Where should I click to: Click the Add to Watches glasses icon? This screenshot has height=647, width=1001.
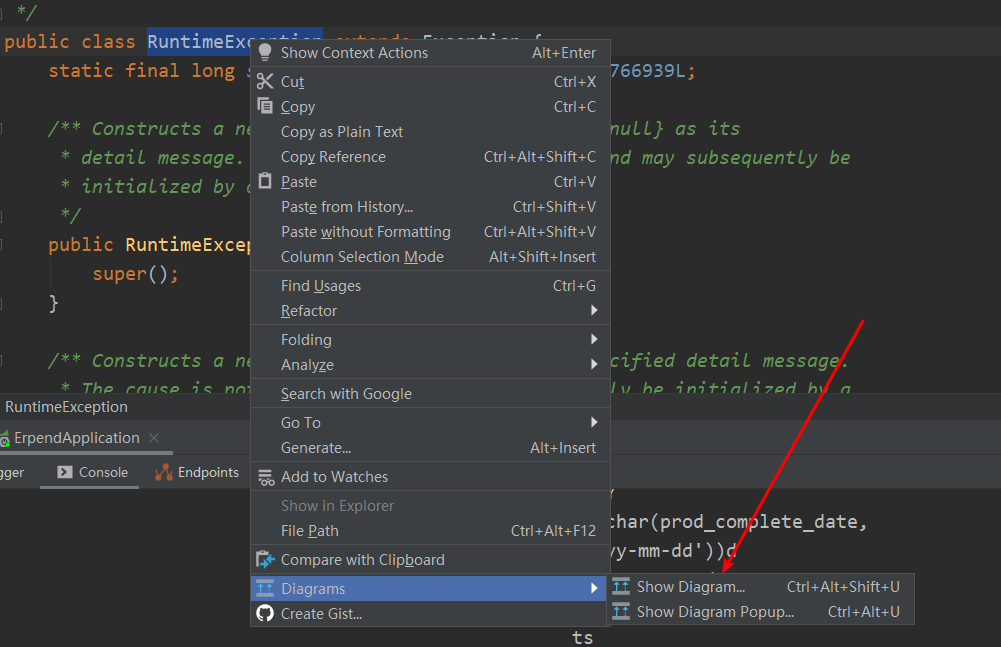266,477
